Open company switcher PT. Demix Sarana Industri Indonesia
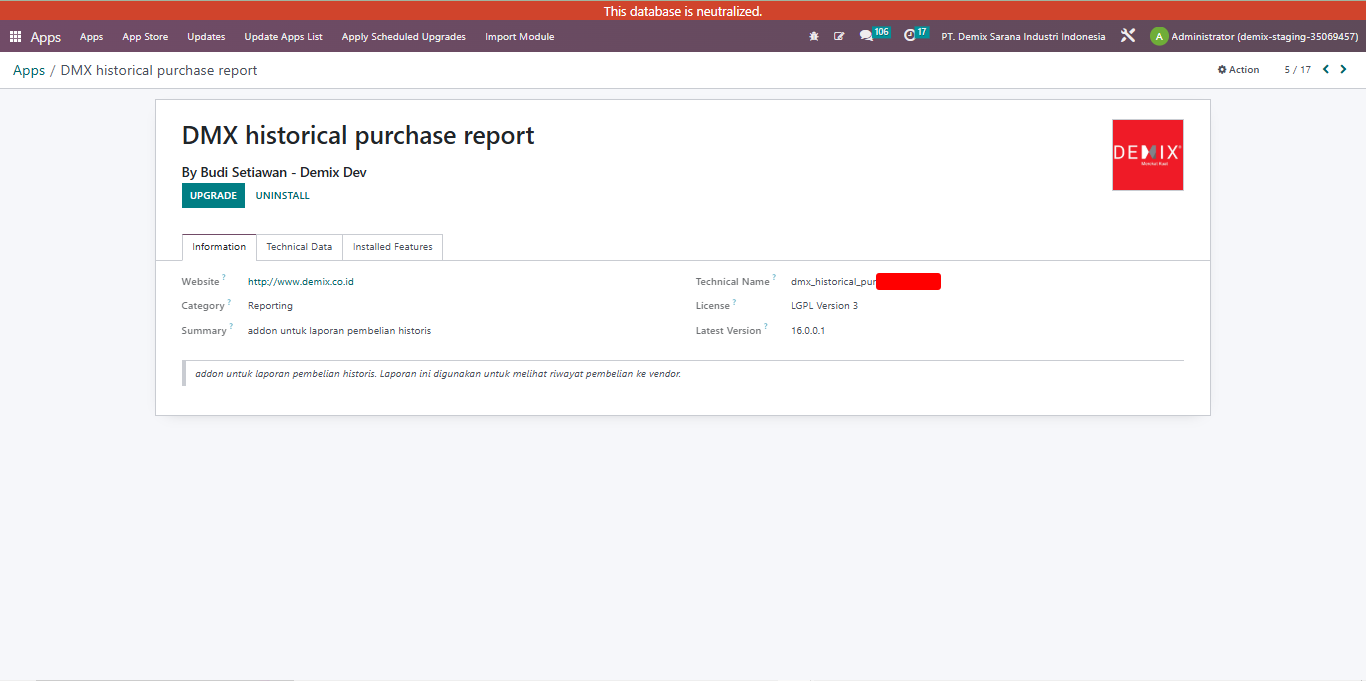 (x=1023, y=37)
